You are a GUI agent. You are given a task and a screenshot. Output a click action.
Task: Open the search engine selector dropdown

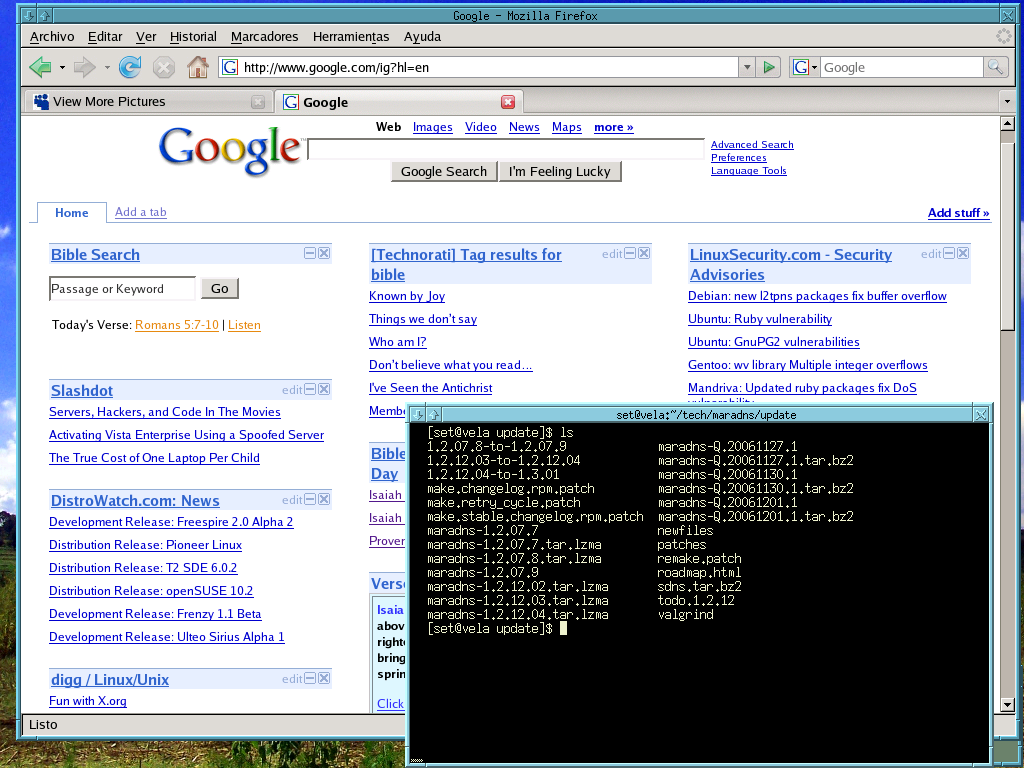805,67
